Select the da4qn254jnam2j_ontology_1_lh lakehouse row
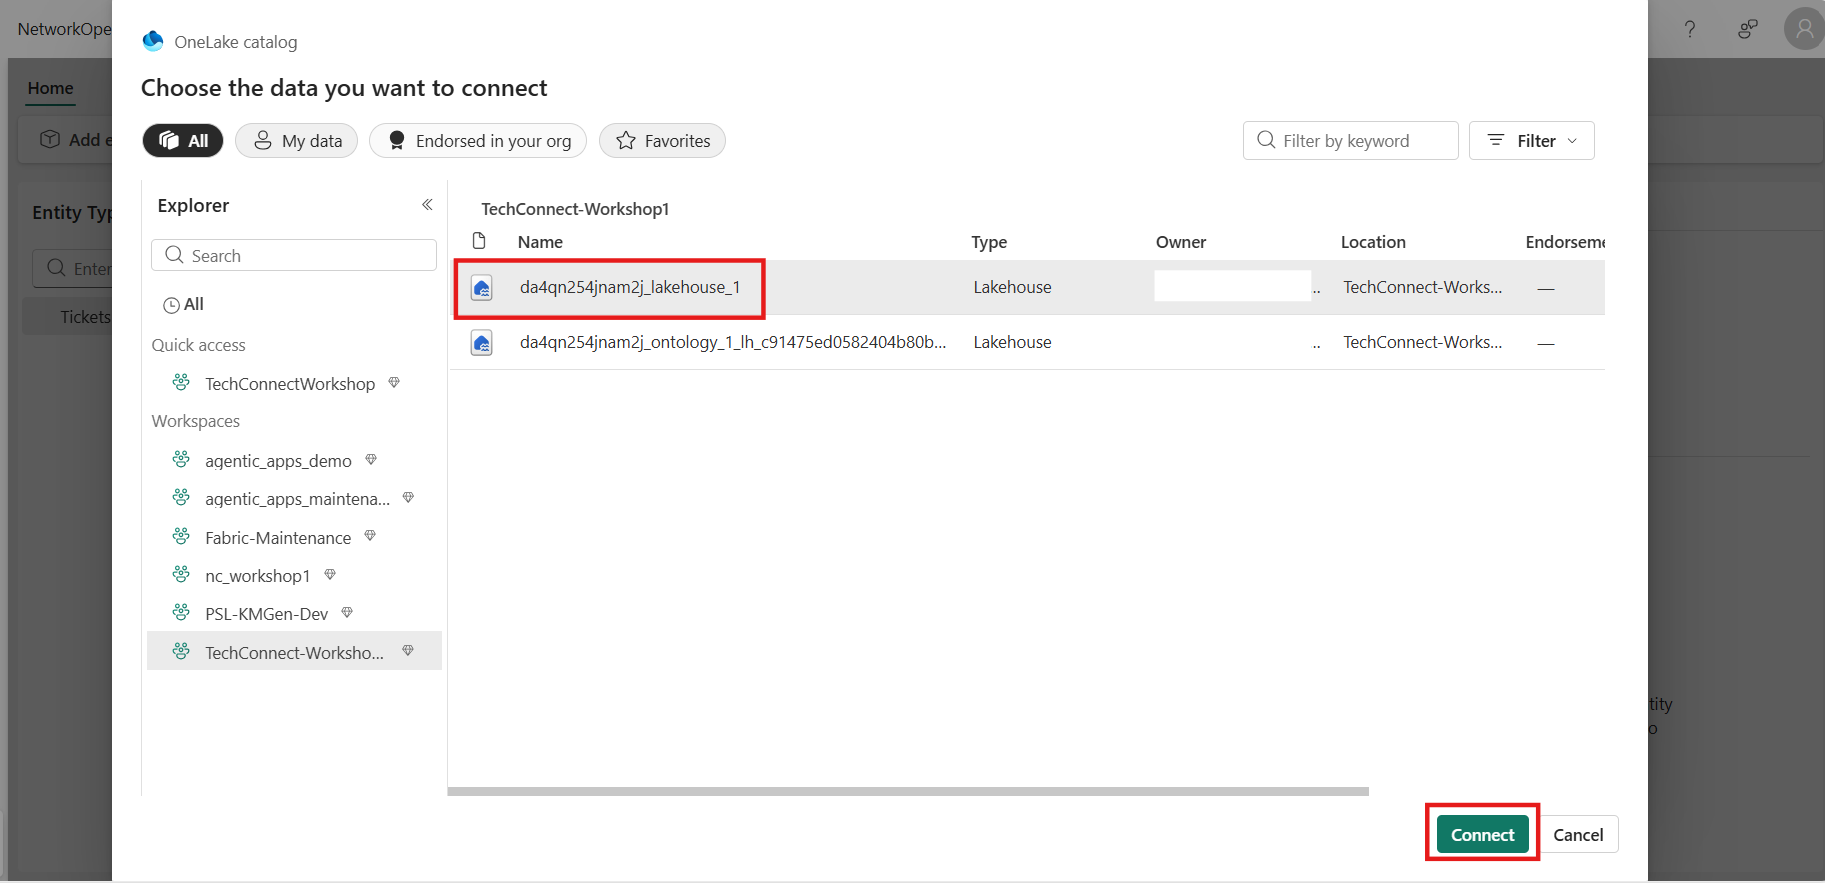 click(1028, 343)
